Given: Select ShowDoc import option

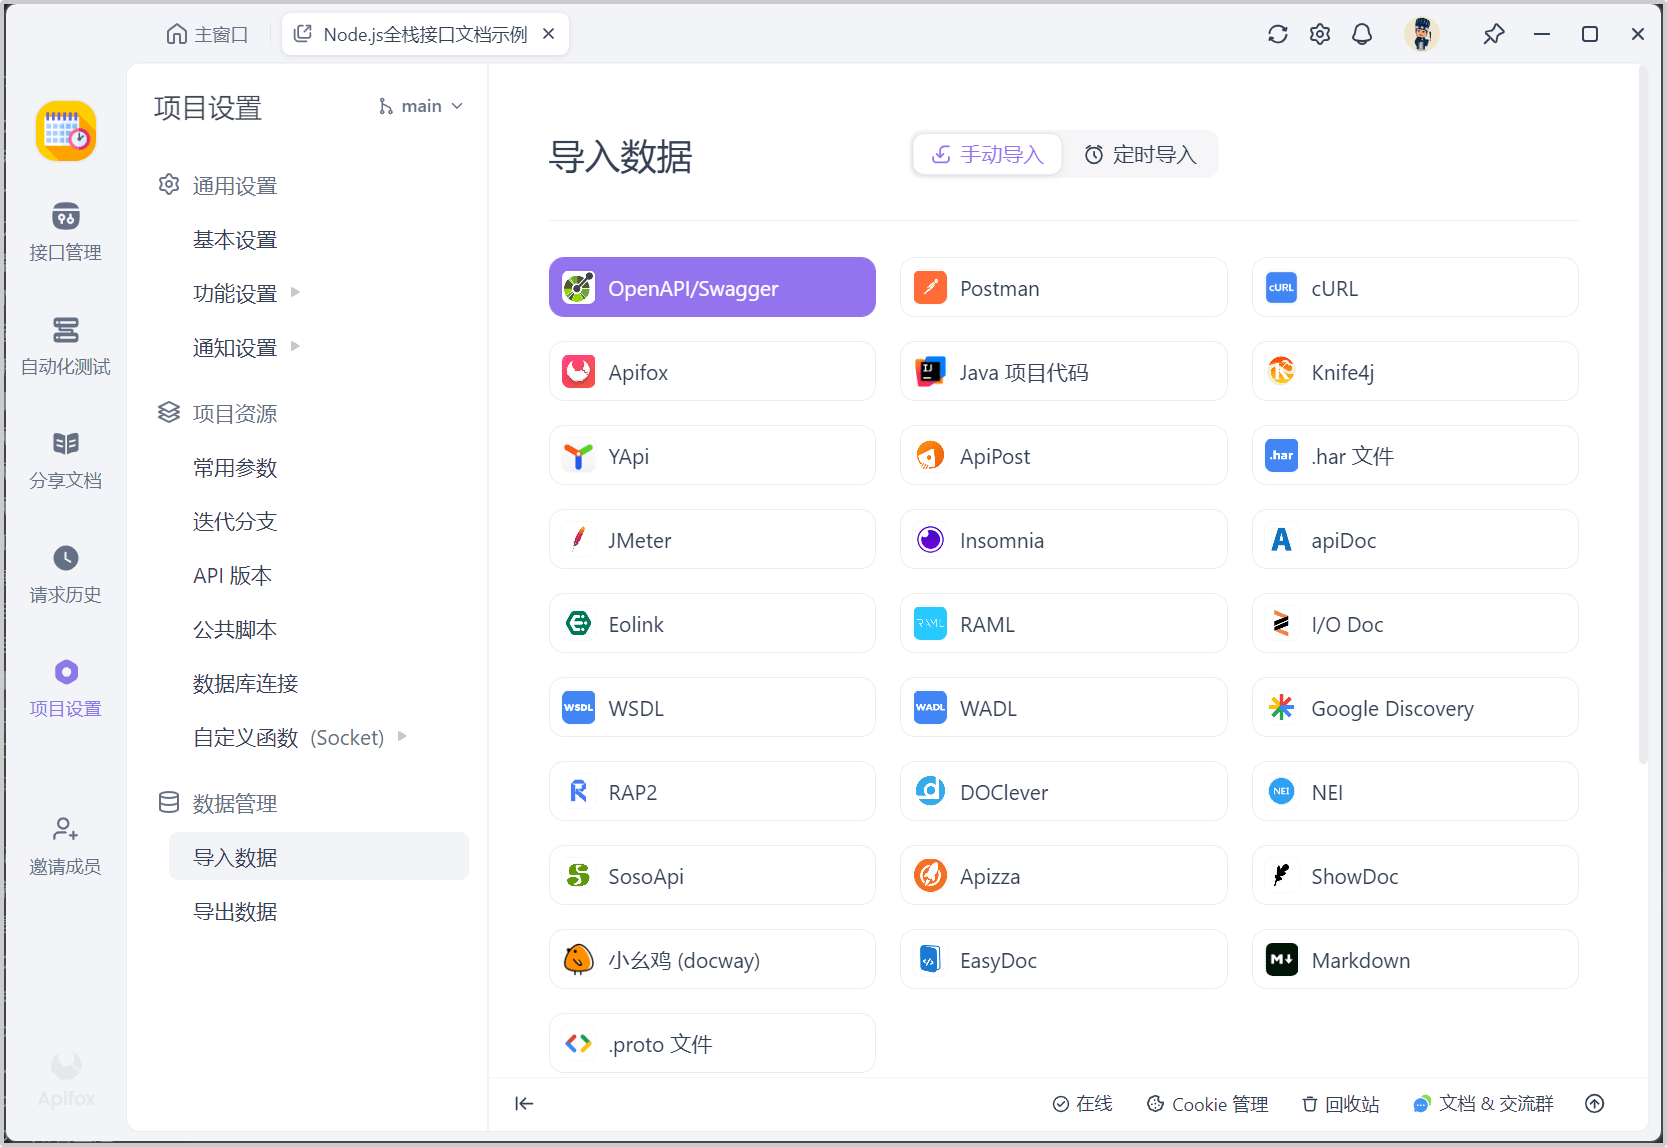Looking at the screenshot, I should point(1415,875).
